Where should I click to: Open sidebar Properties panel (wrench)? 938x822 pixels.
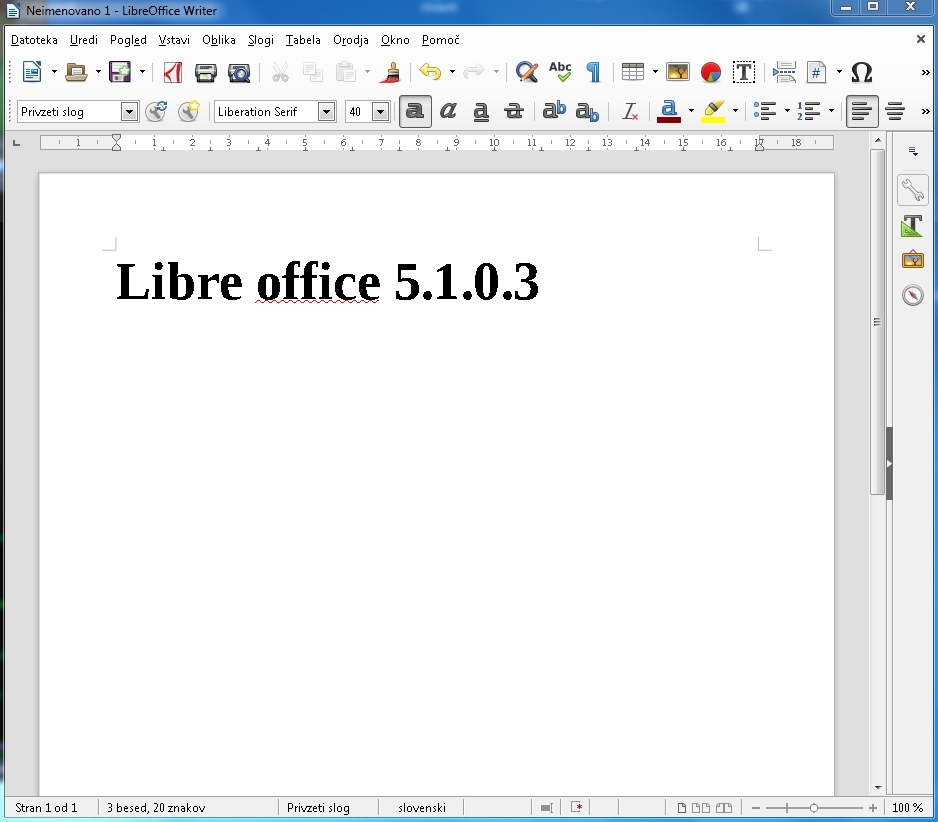[x=912, y=190]
